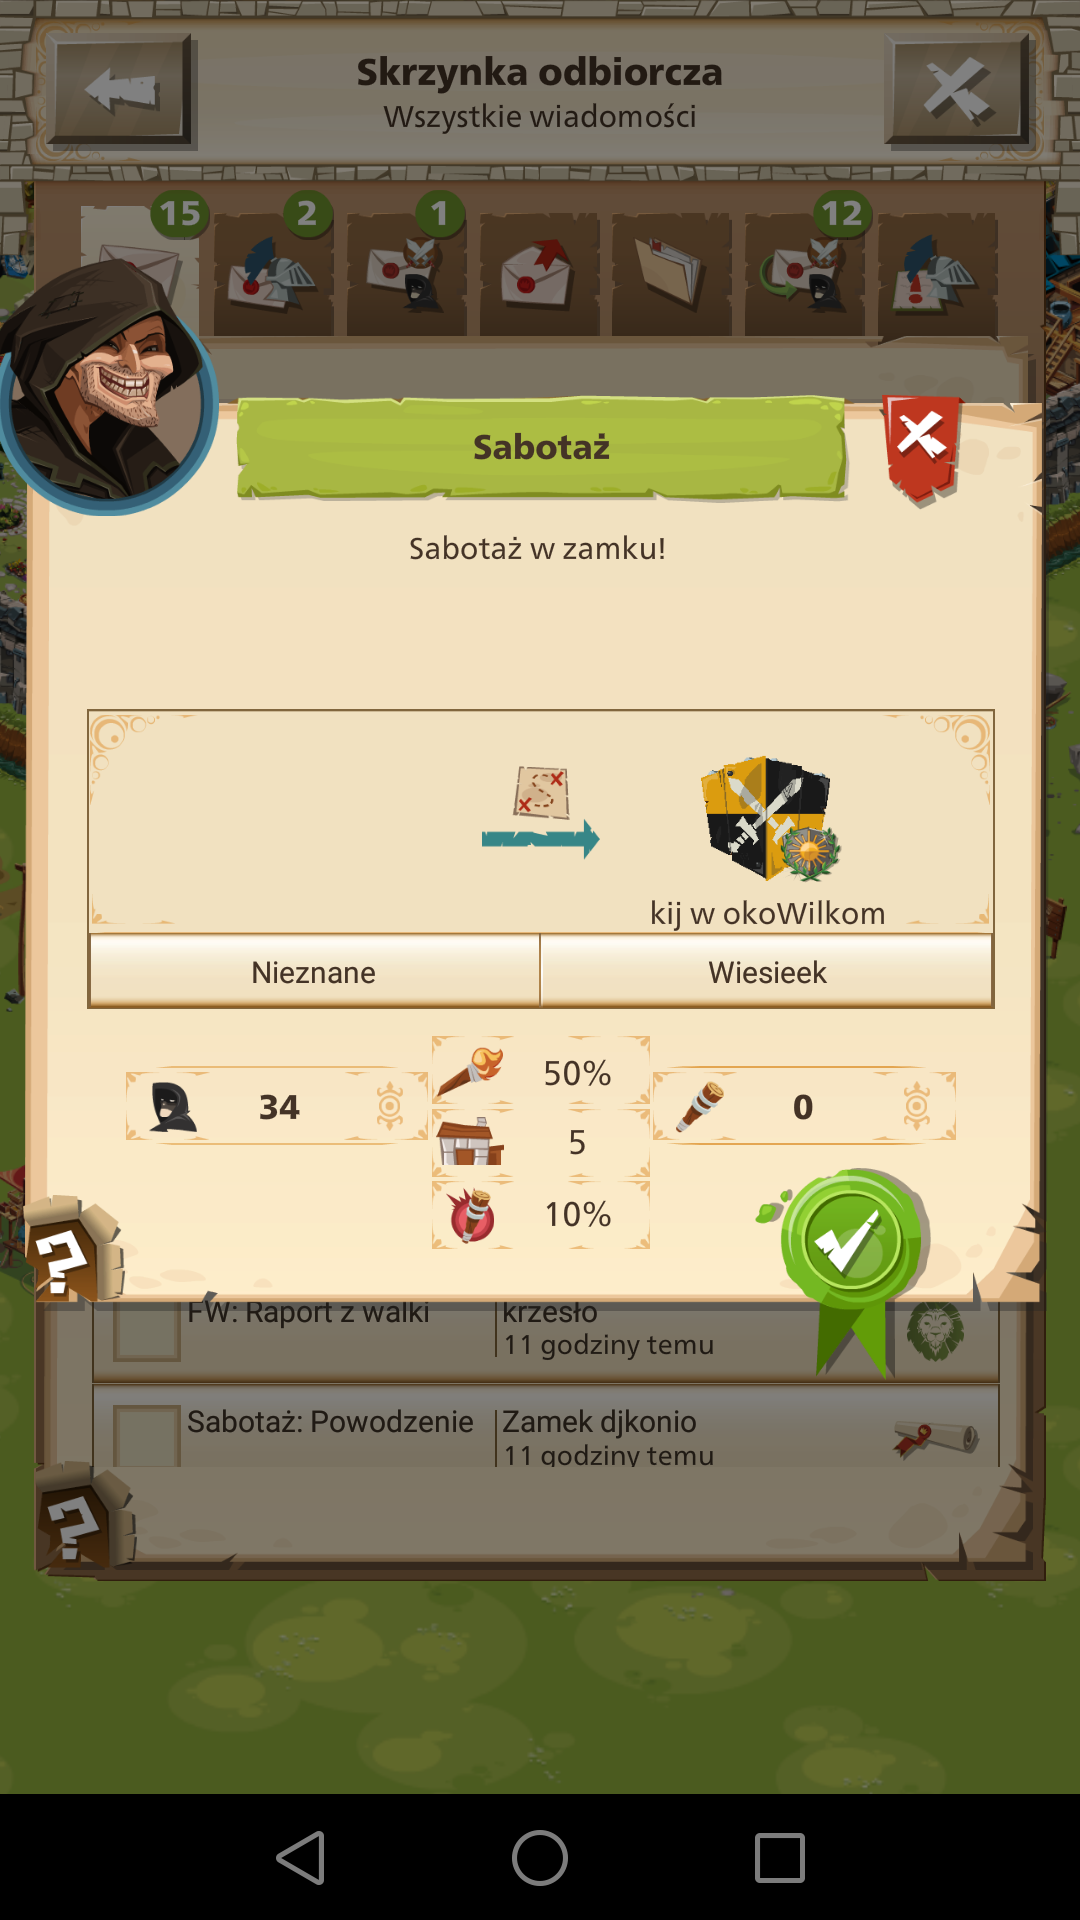Click the kij w okoWilkom alliance shield
The width and height of the screenshot is (1080, 1920).
tap(768, 818)
